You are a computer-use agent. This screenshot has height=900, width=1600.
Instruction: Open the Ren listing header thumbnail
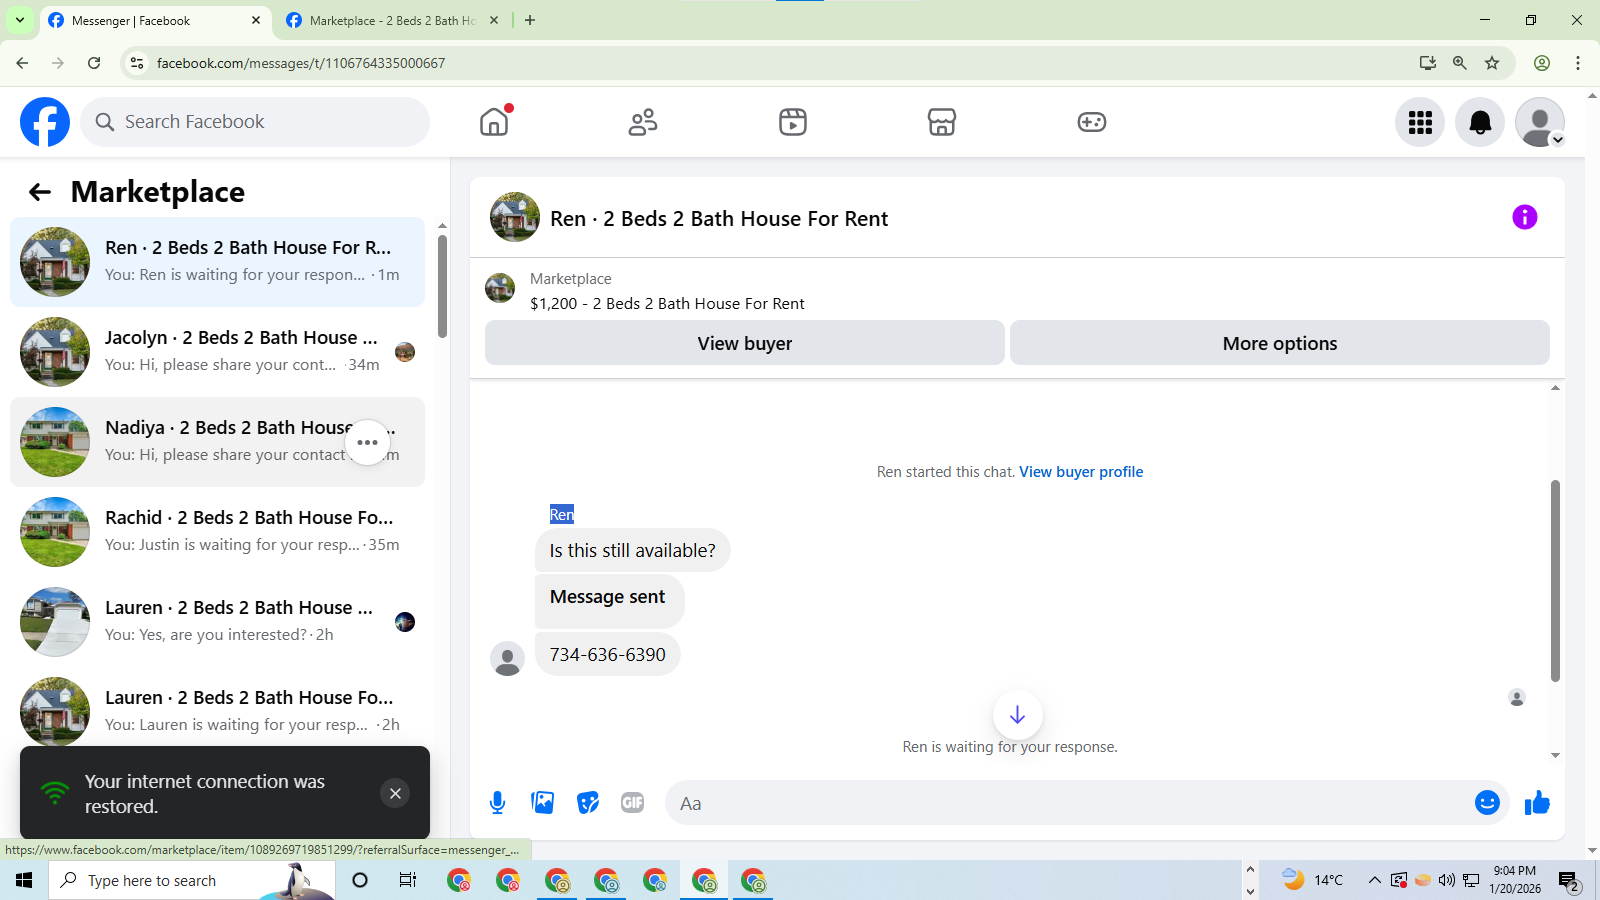(515, 217)
